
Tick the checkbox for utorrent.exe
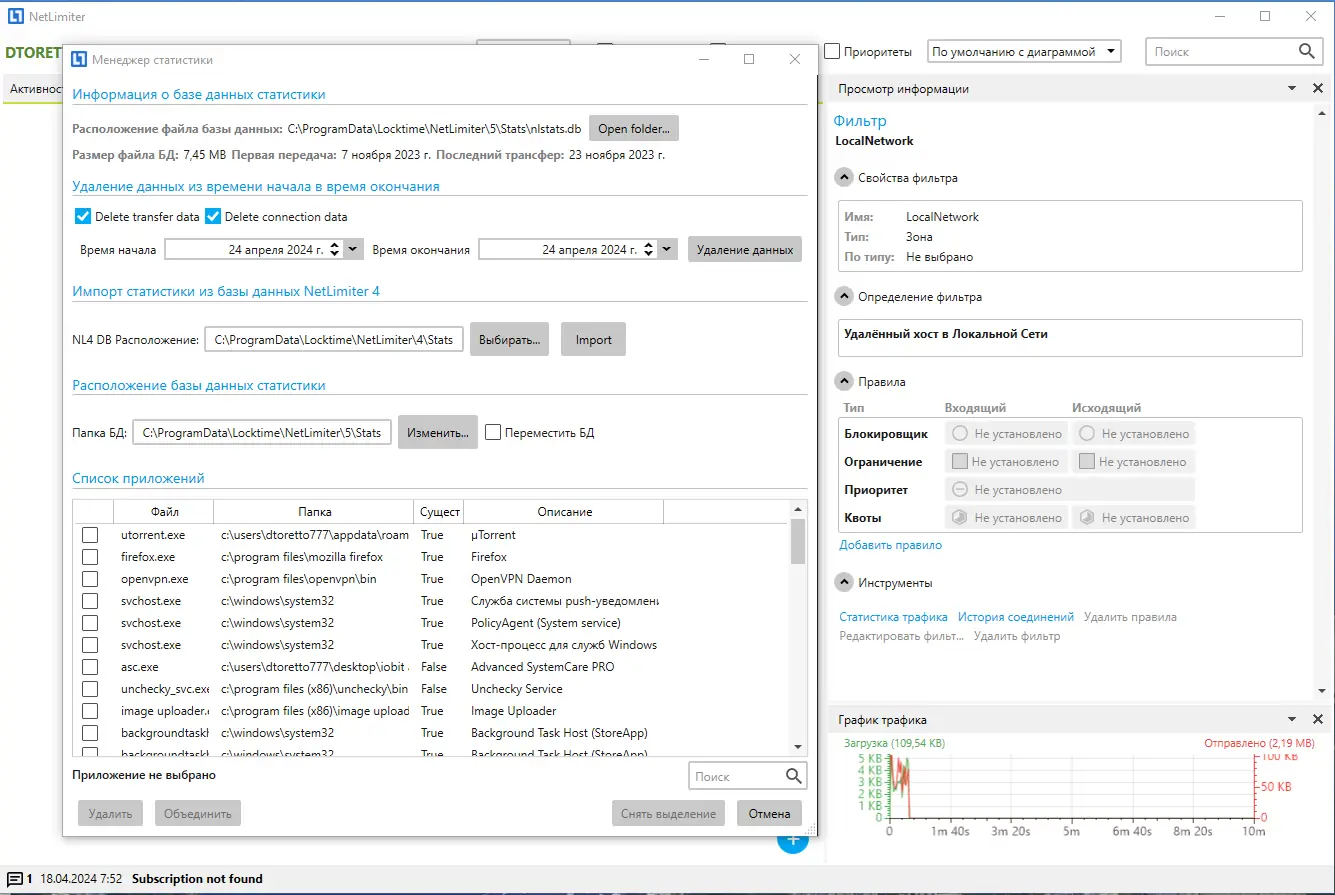[x=90, y=535]
